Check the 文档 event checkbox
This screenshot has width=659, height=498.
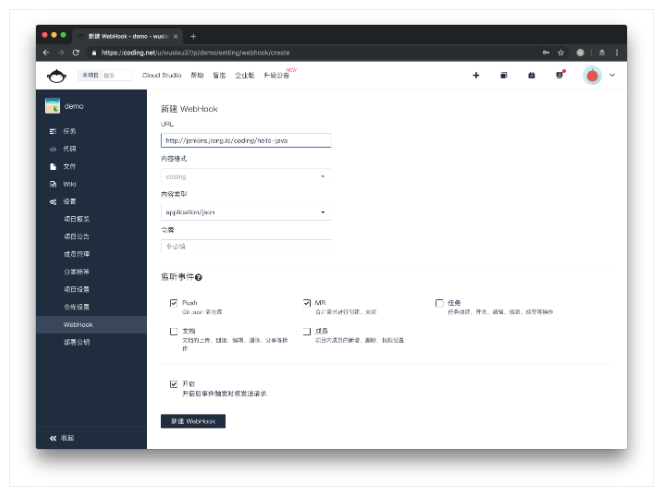174,332
